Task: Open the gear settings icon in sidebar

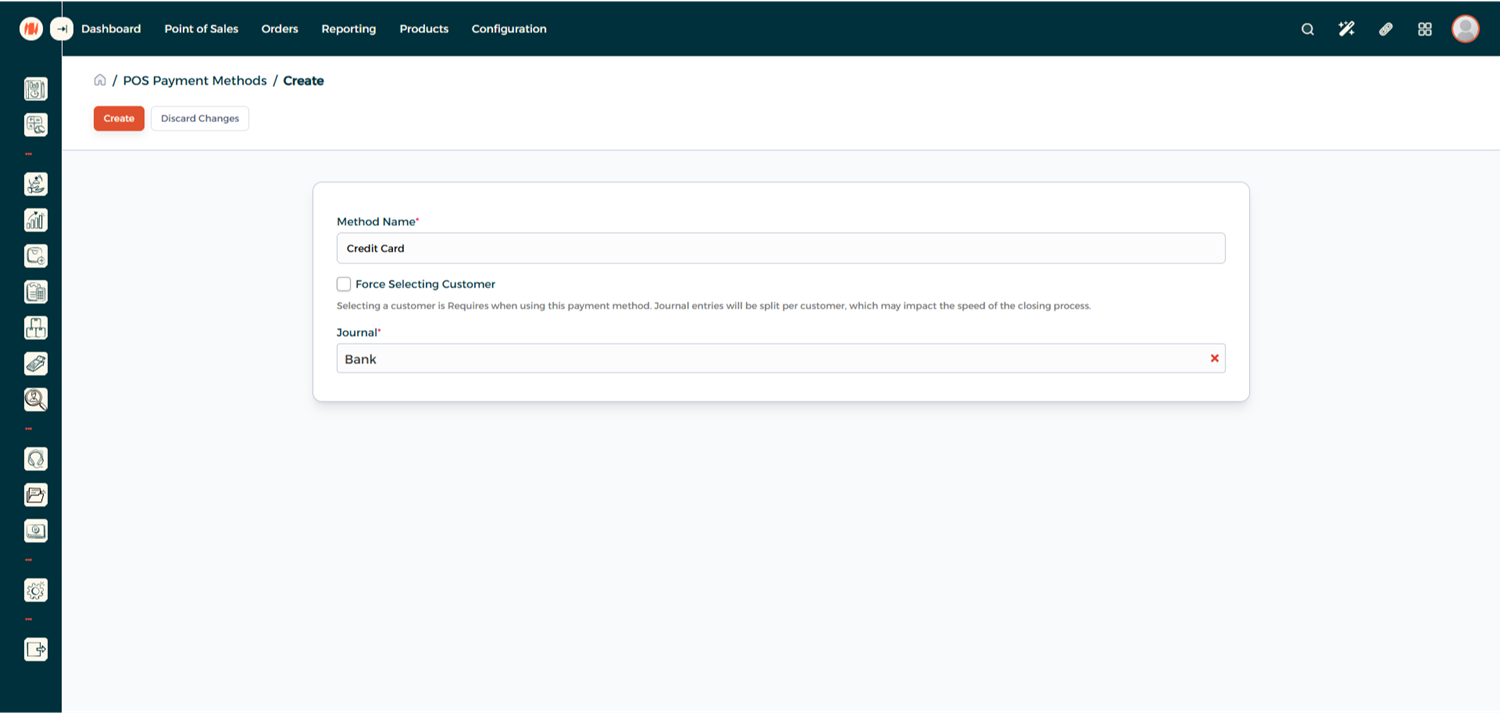Action: point(35,590)
